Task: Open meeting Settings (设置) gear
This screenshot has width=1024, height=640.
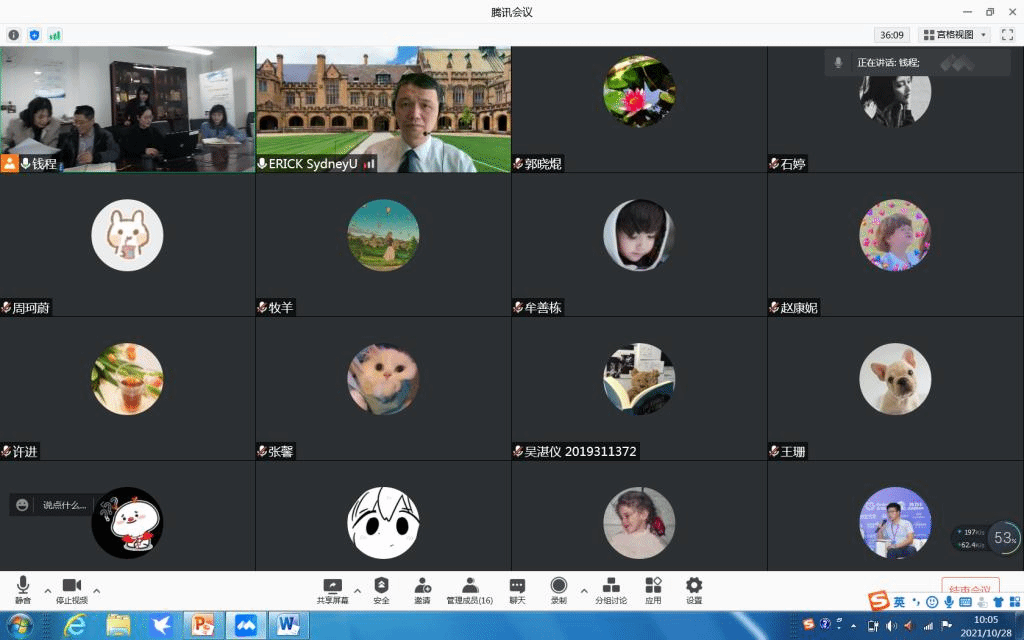Action: pos(694,589)
